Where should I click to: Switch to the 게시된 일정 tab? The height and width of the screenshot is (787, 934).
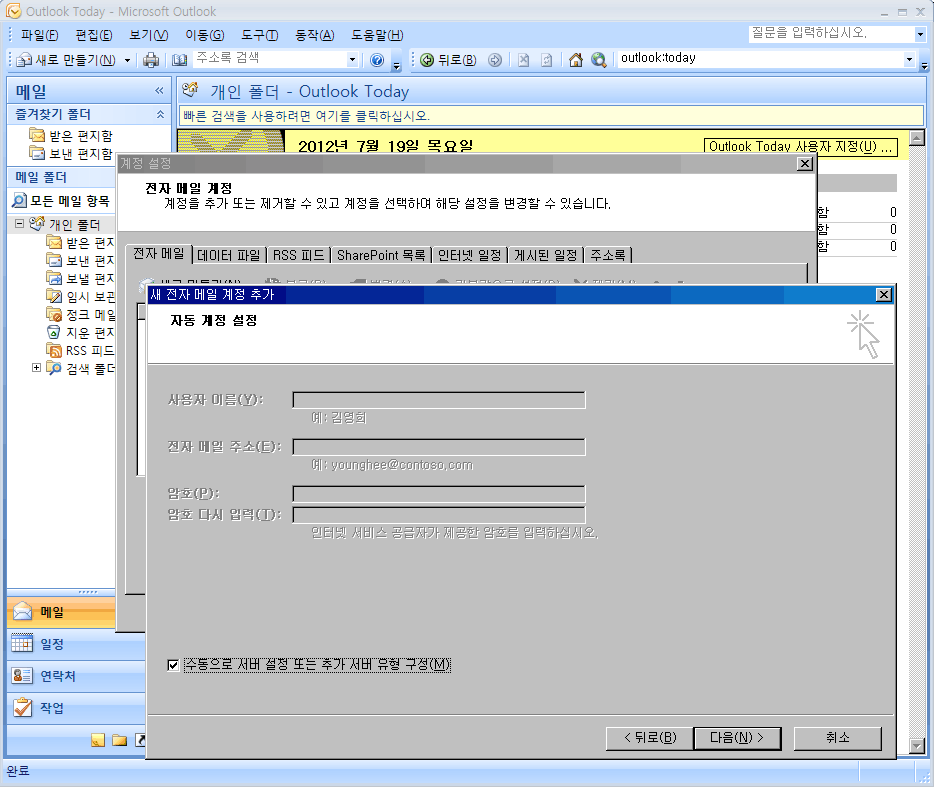546,255
